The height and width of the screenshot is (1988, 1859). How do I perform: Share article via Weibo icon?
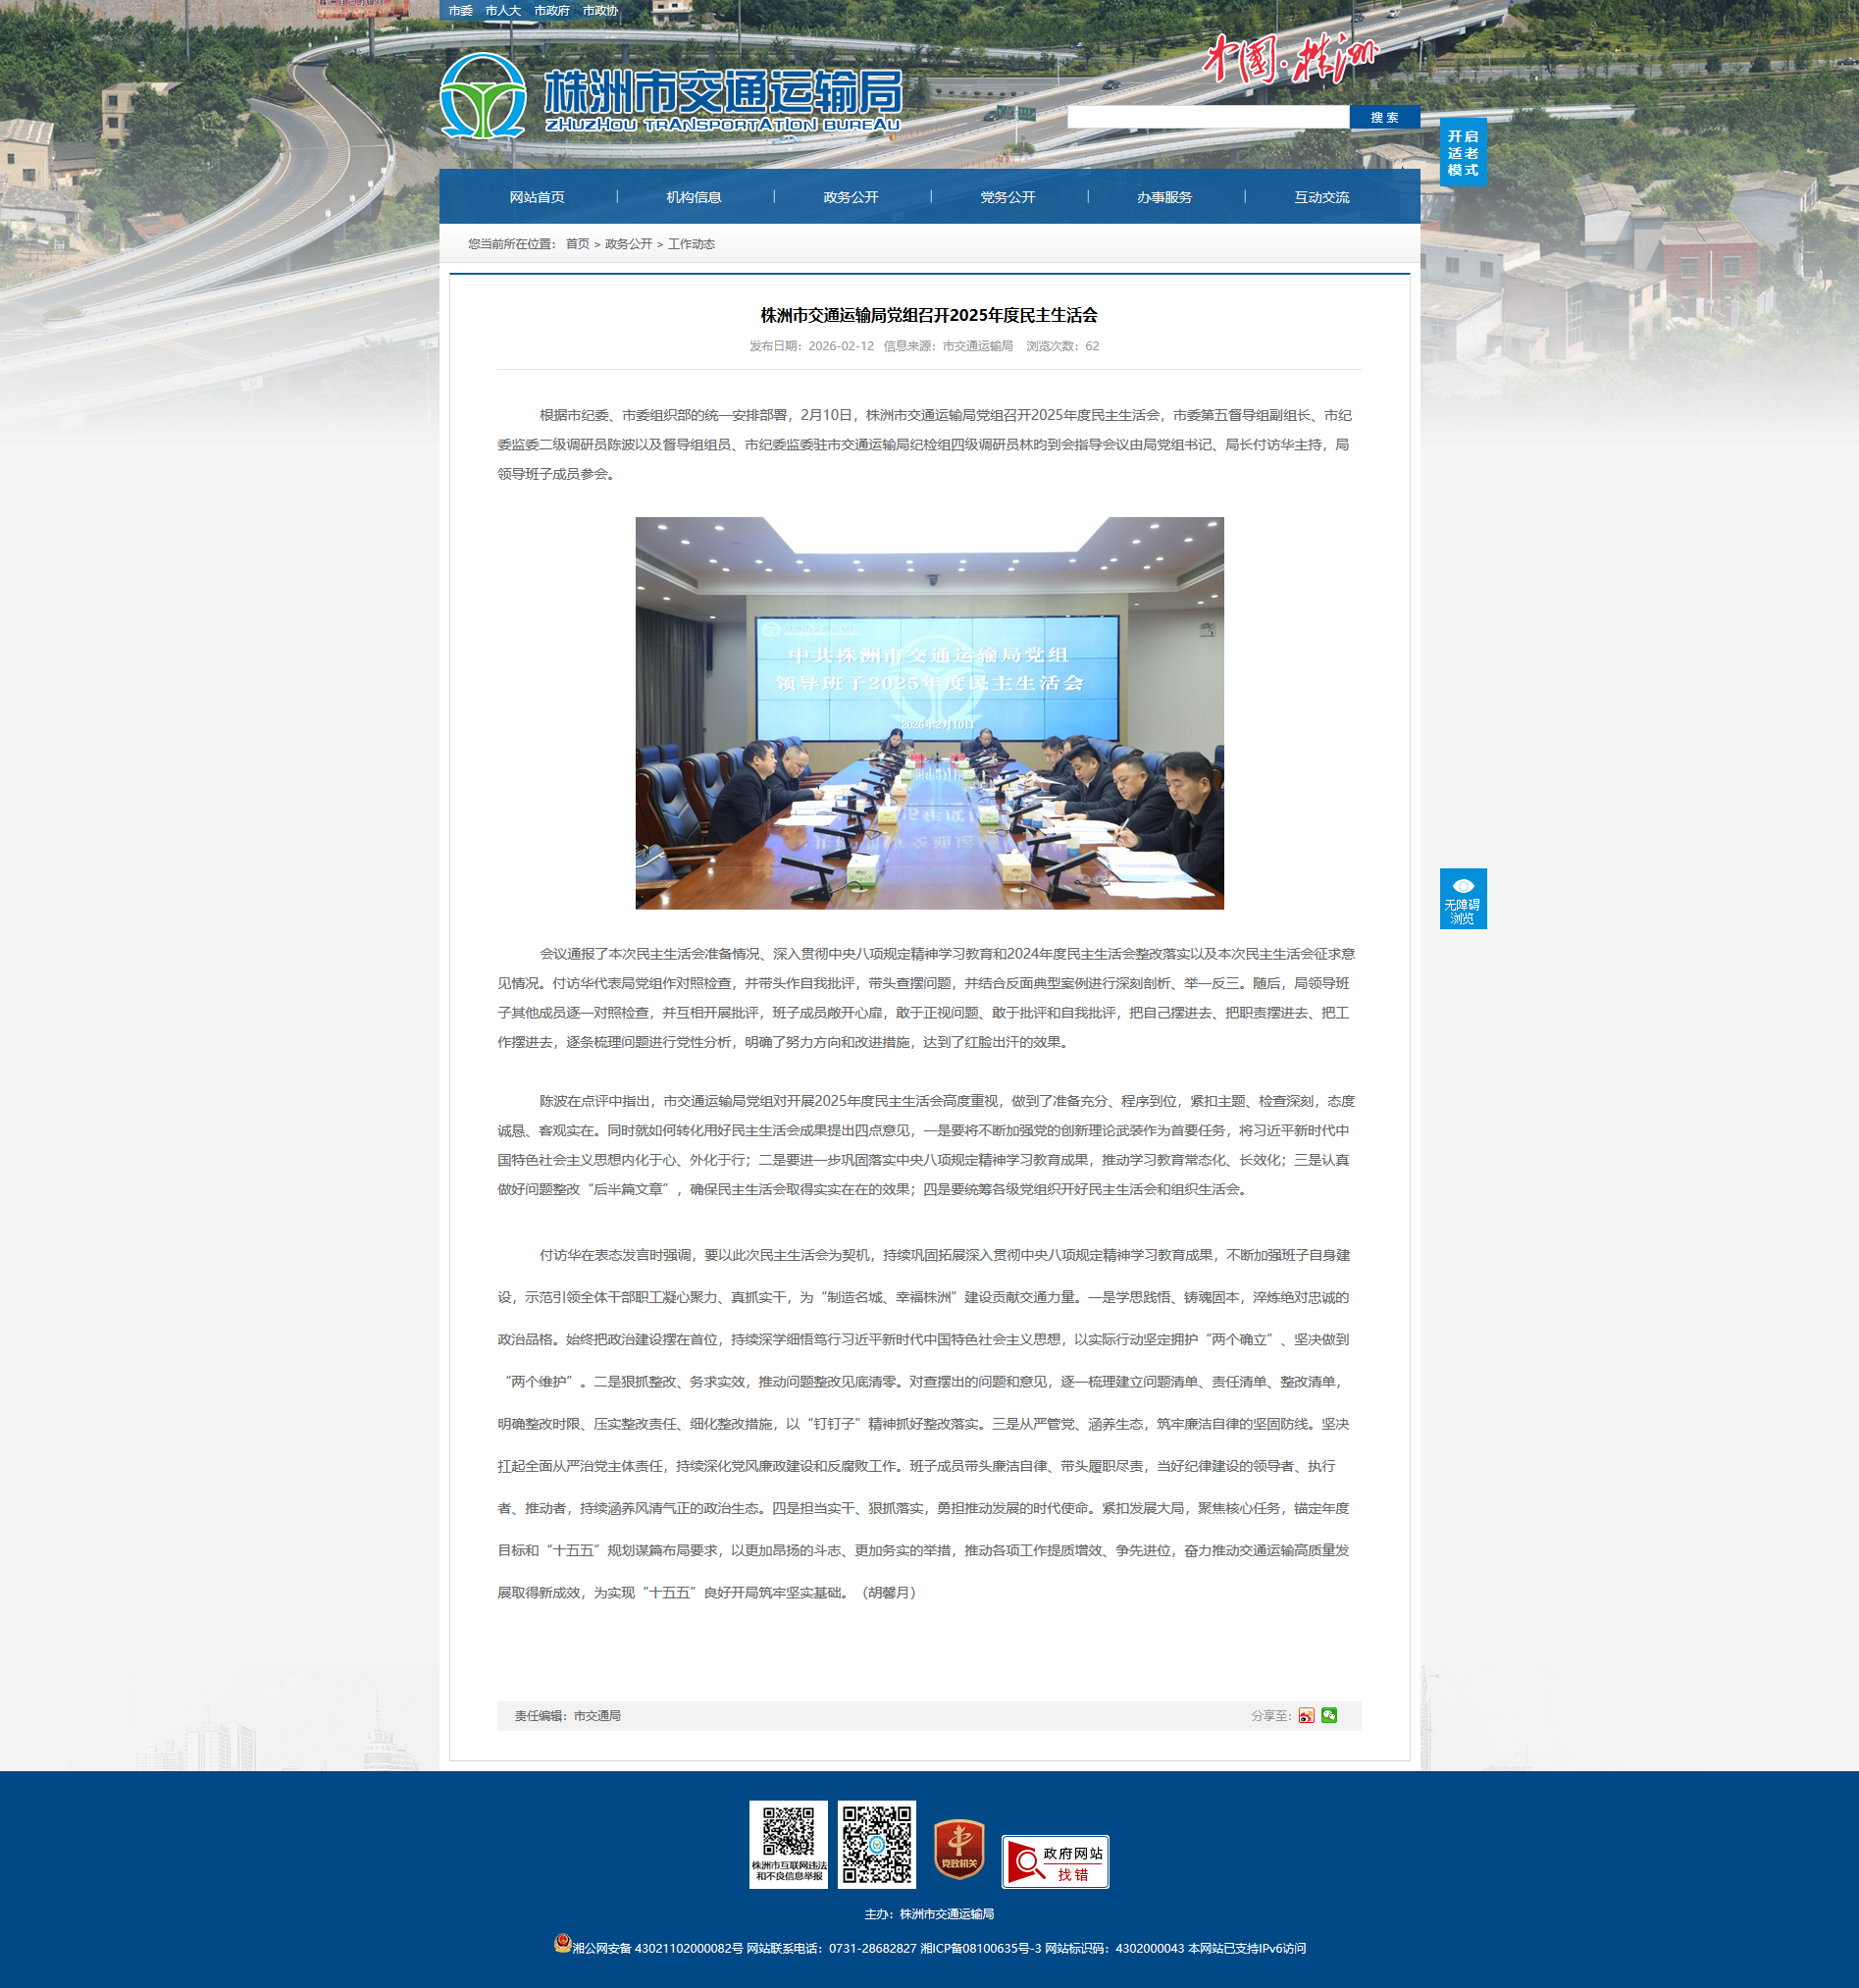click(1306, 1716)
